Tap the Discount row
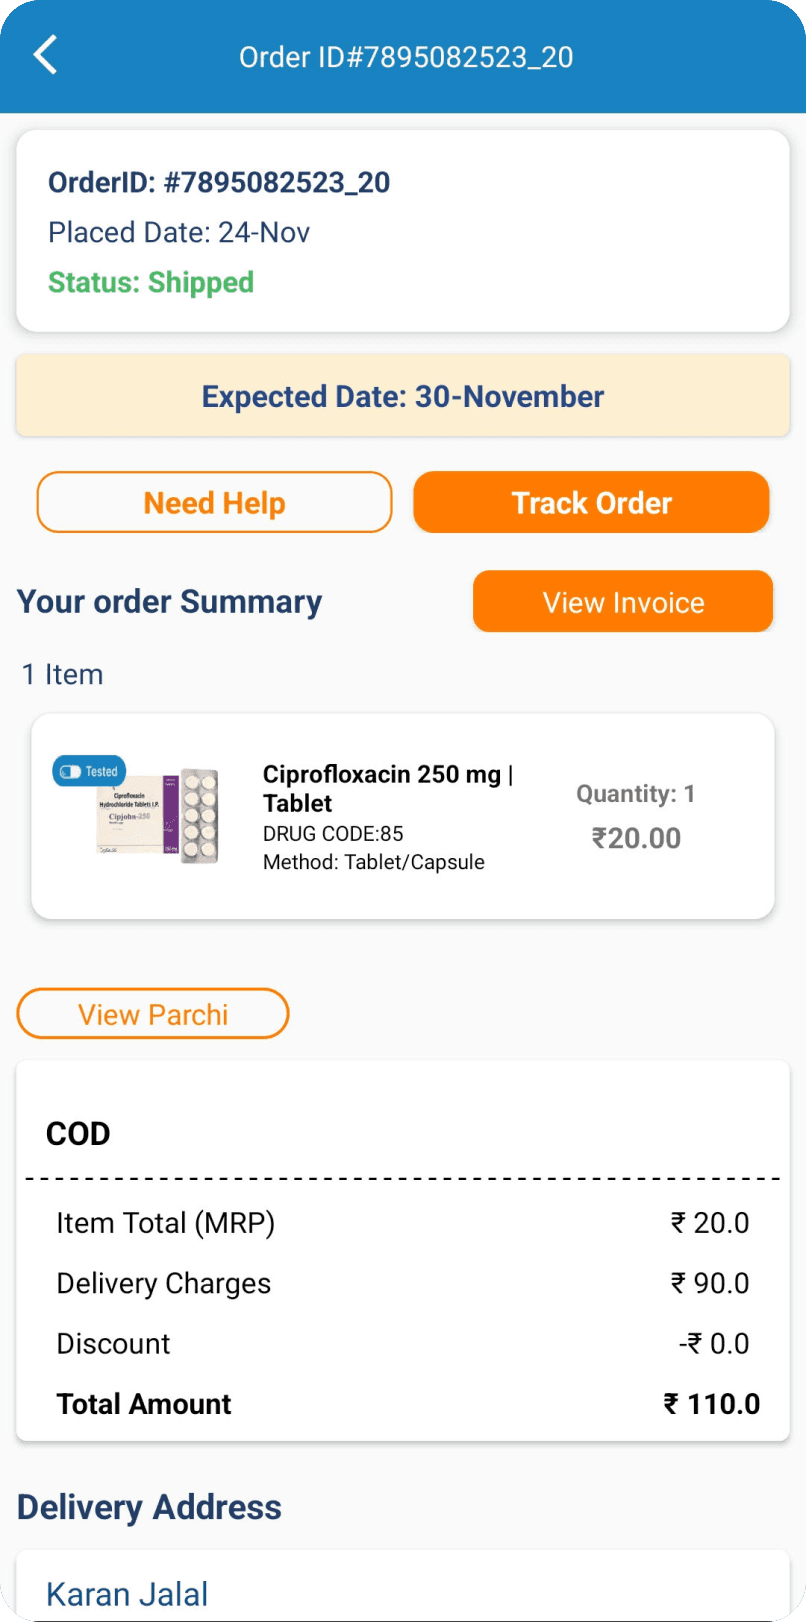806x1622 pixels. (x=403, y=1343)
